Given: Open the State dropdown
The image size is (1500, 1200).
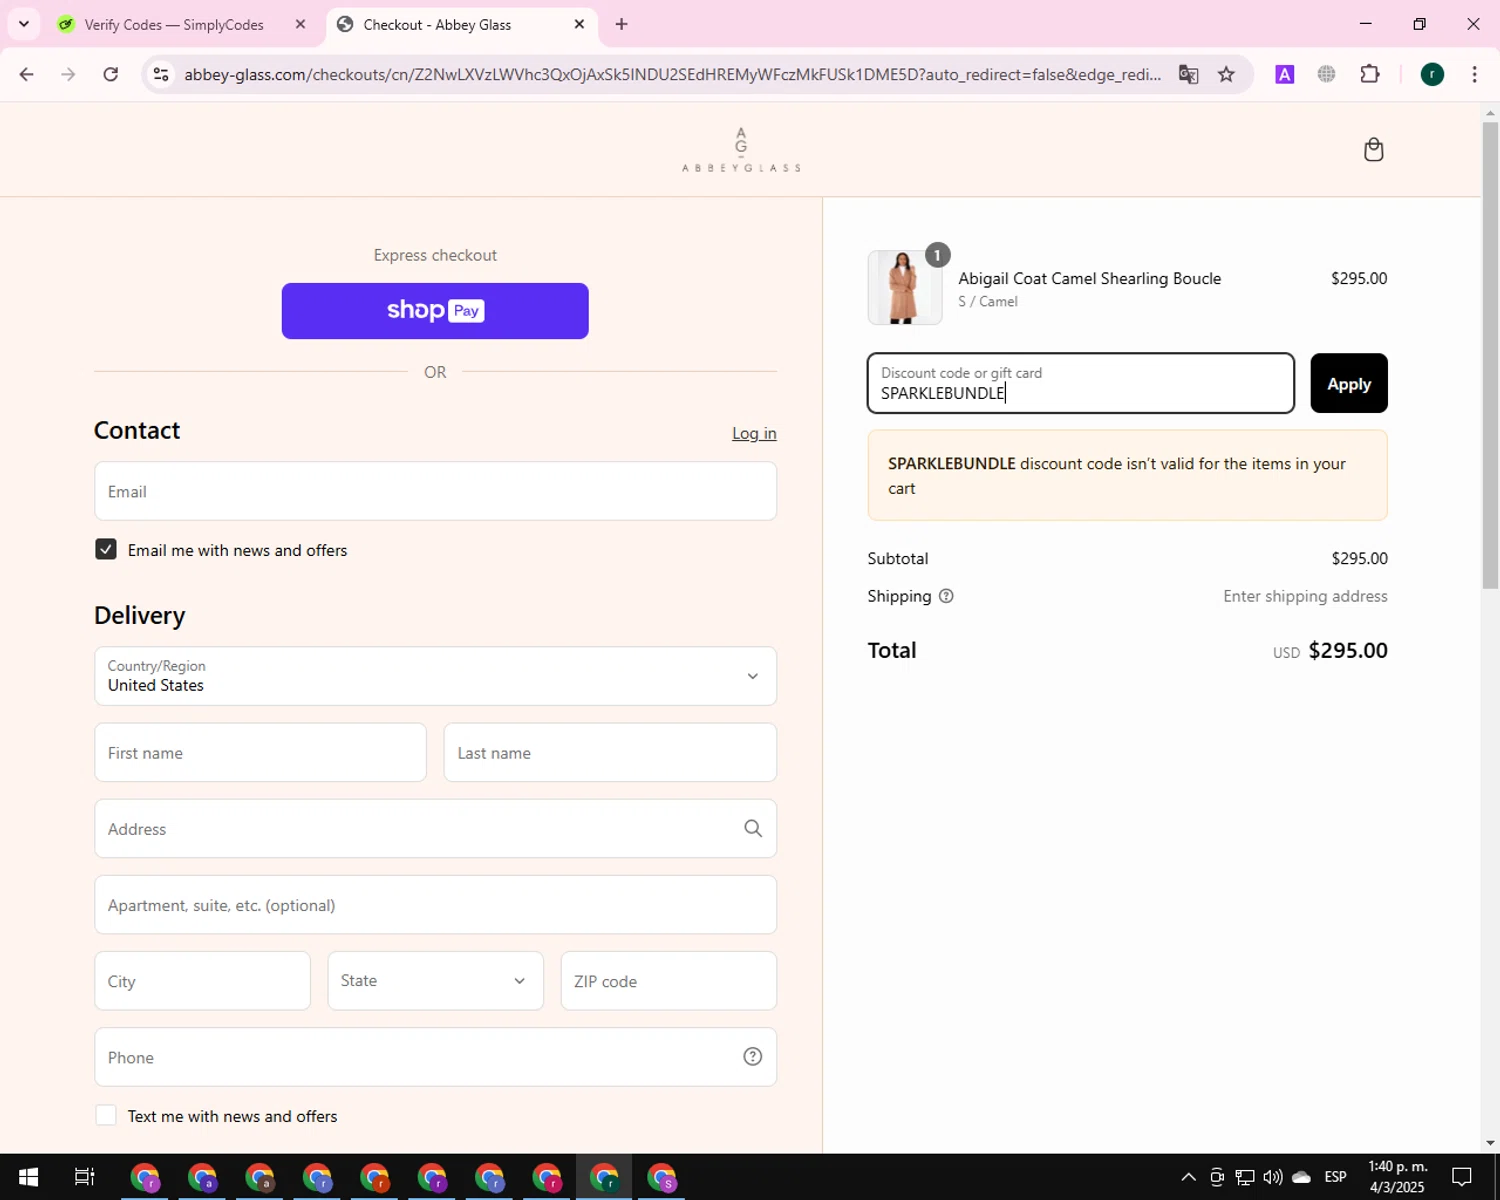Looking at the screenshot, I should [435, 981].
